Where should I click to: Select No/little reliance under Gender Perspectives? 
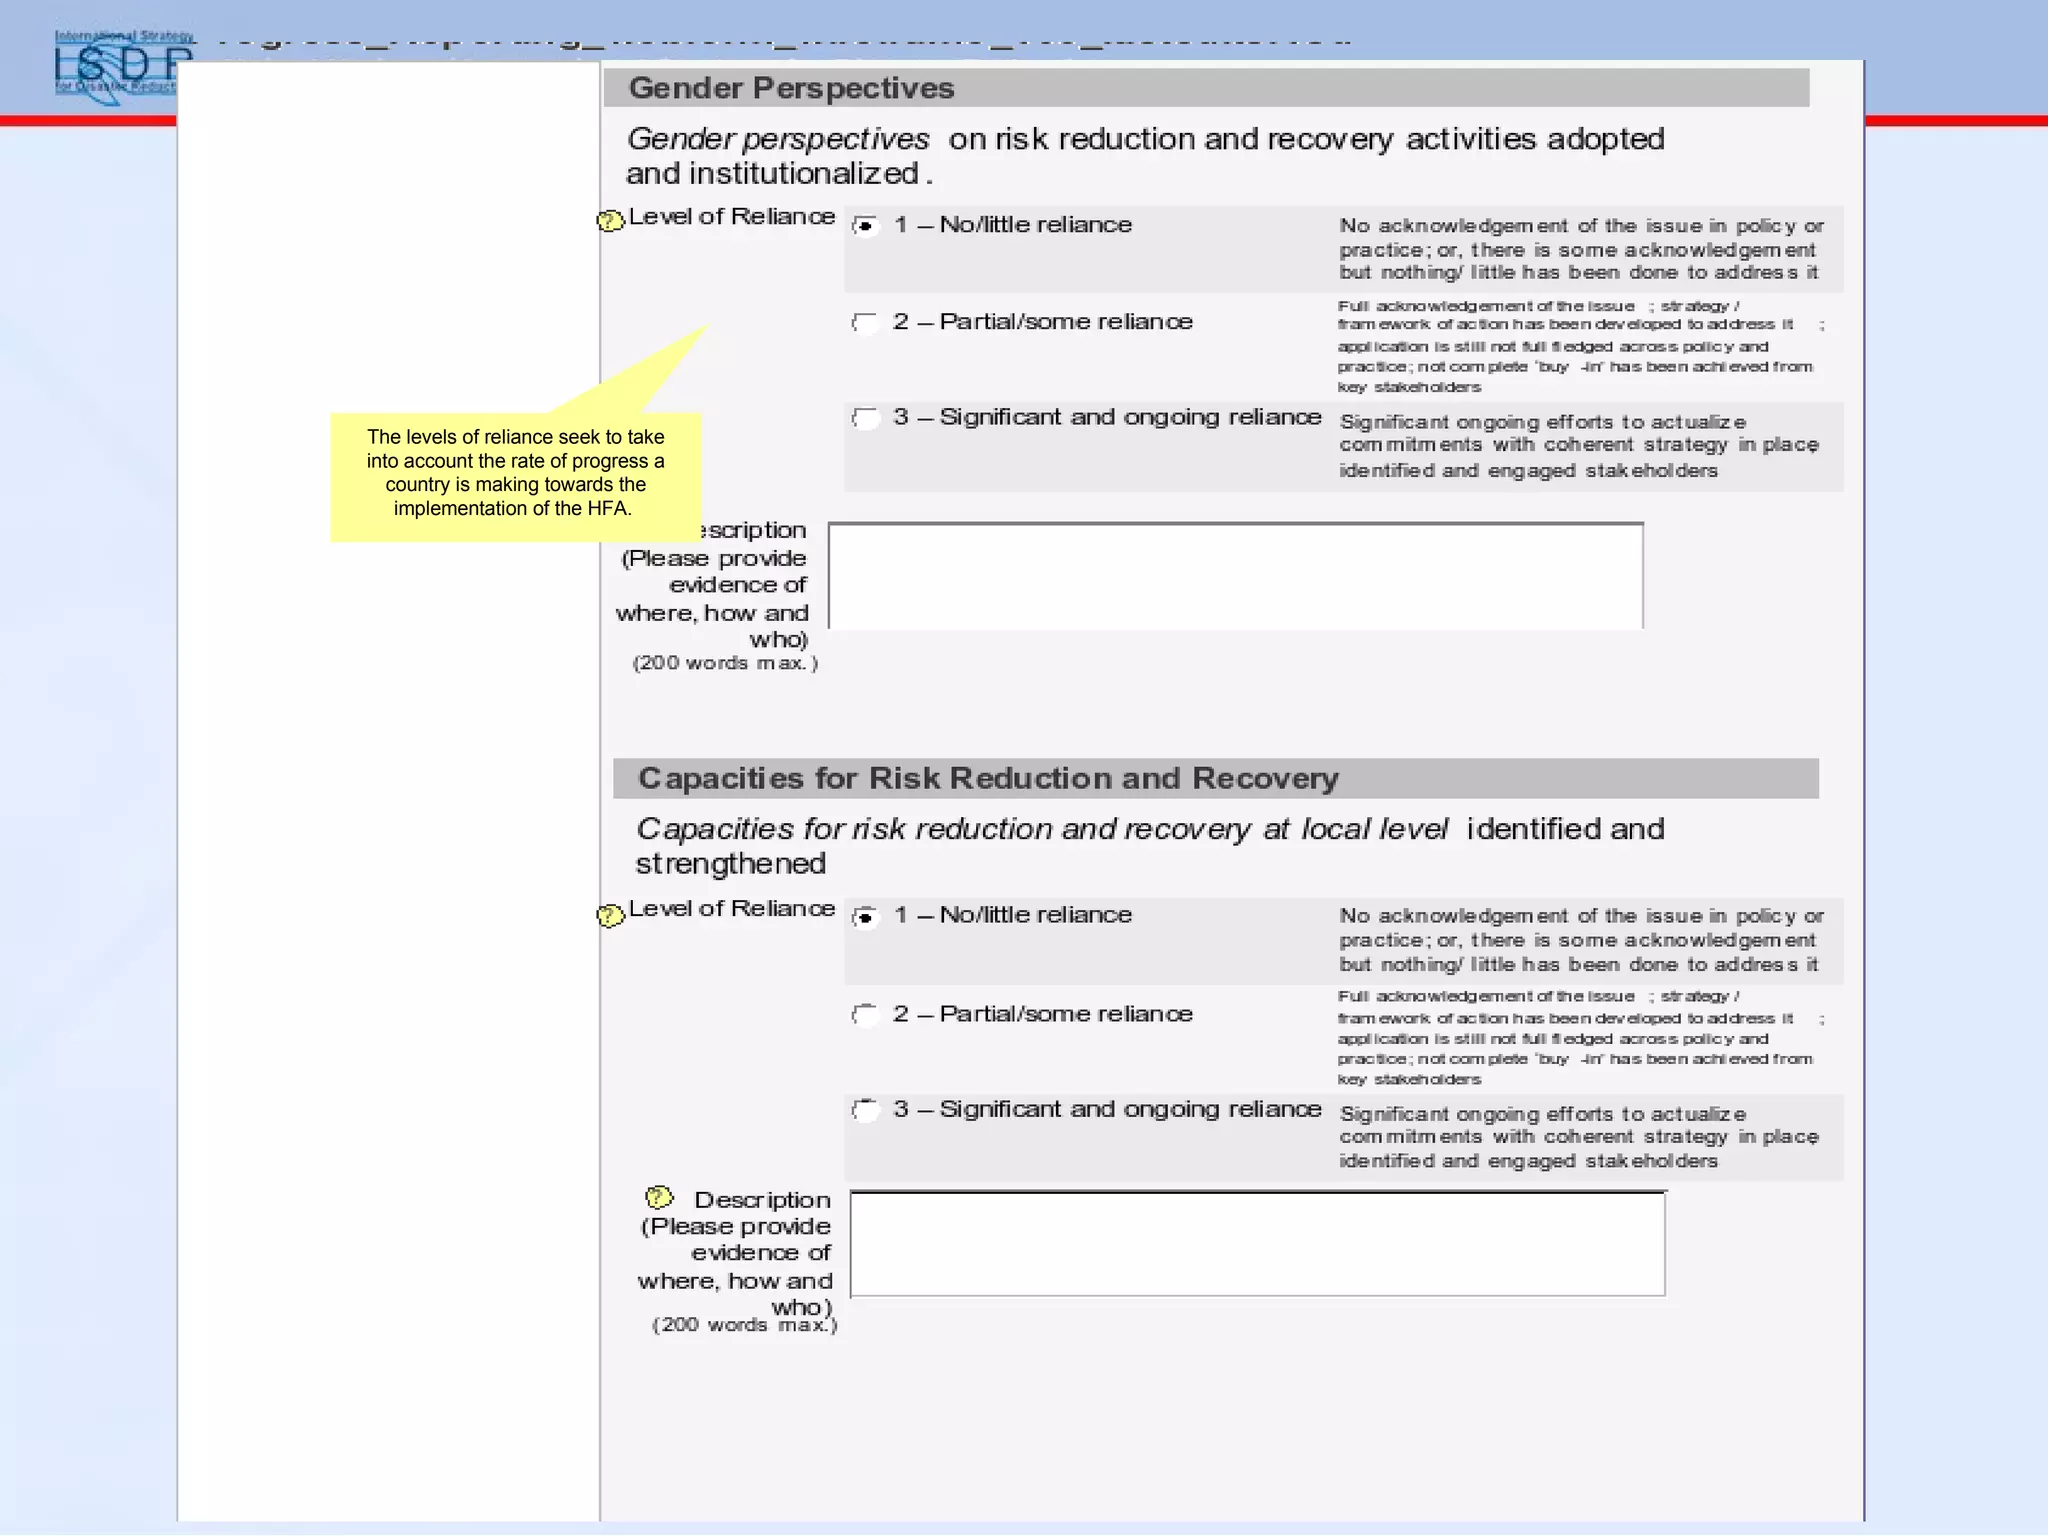click(x=866, y=226)
